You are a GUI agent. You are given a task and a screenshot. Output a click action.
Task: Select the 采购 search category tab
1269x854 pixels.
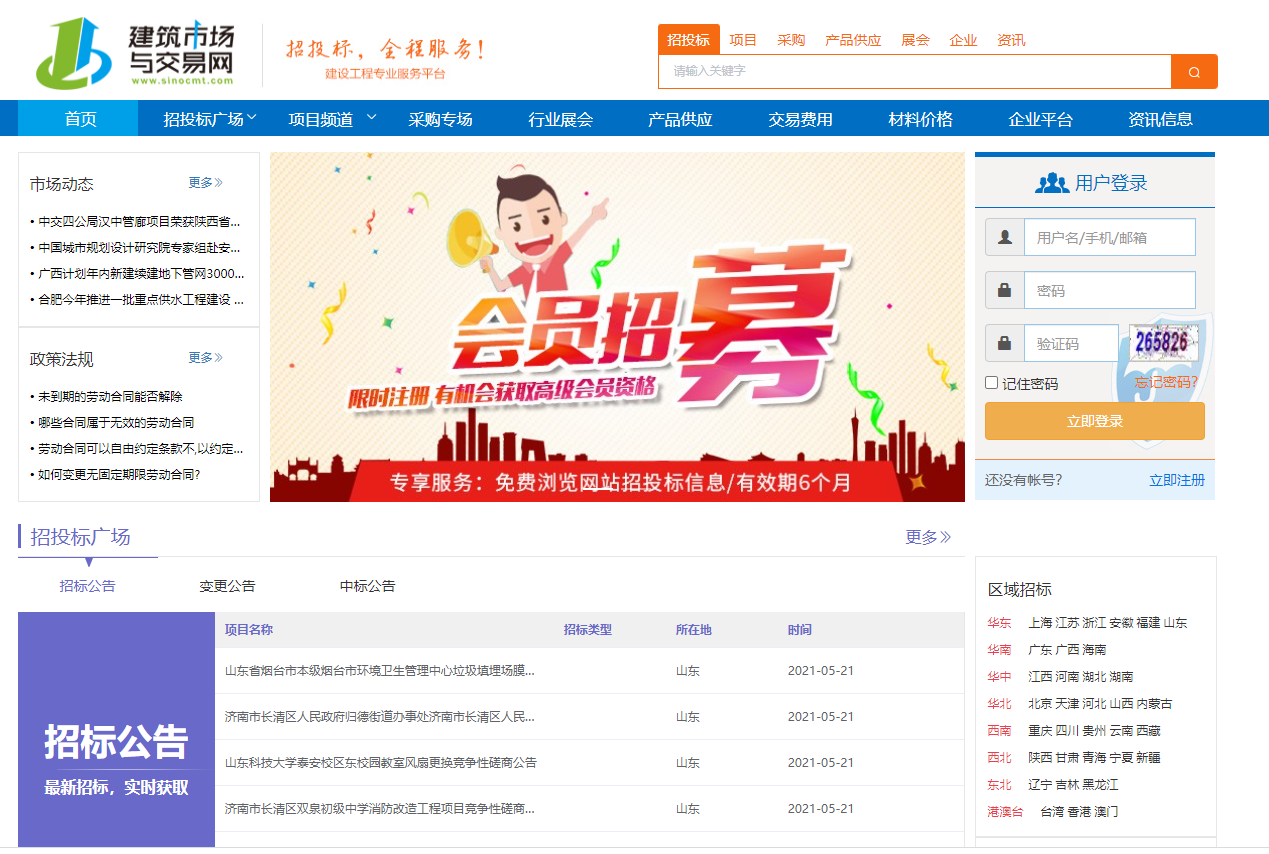(791, 40)
